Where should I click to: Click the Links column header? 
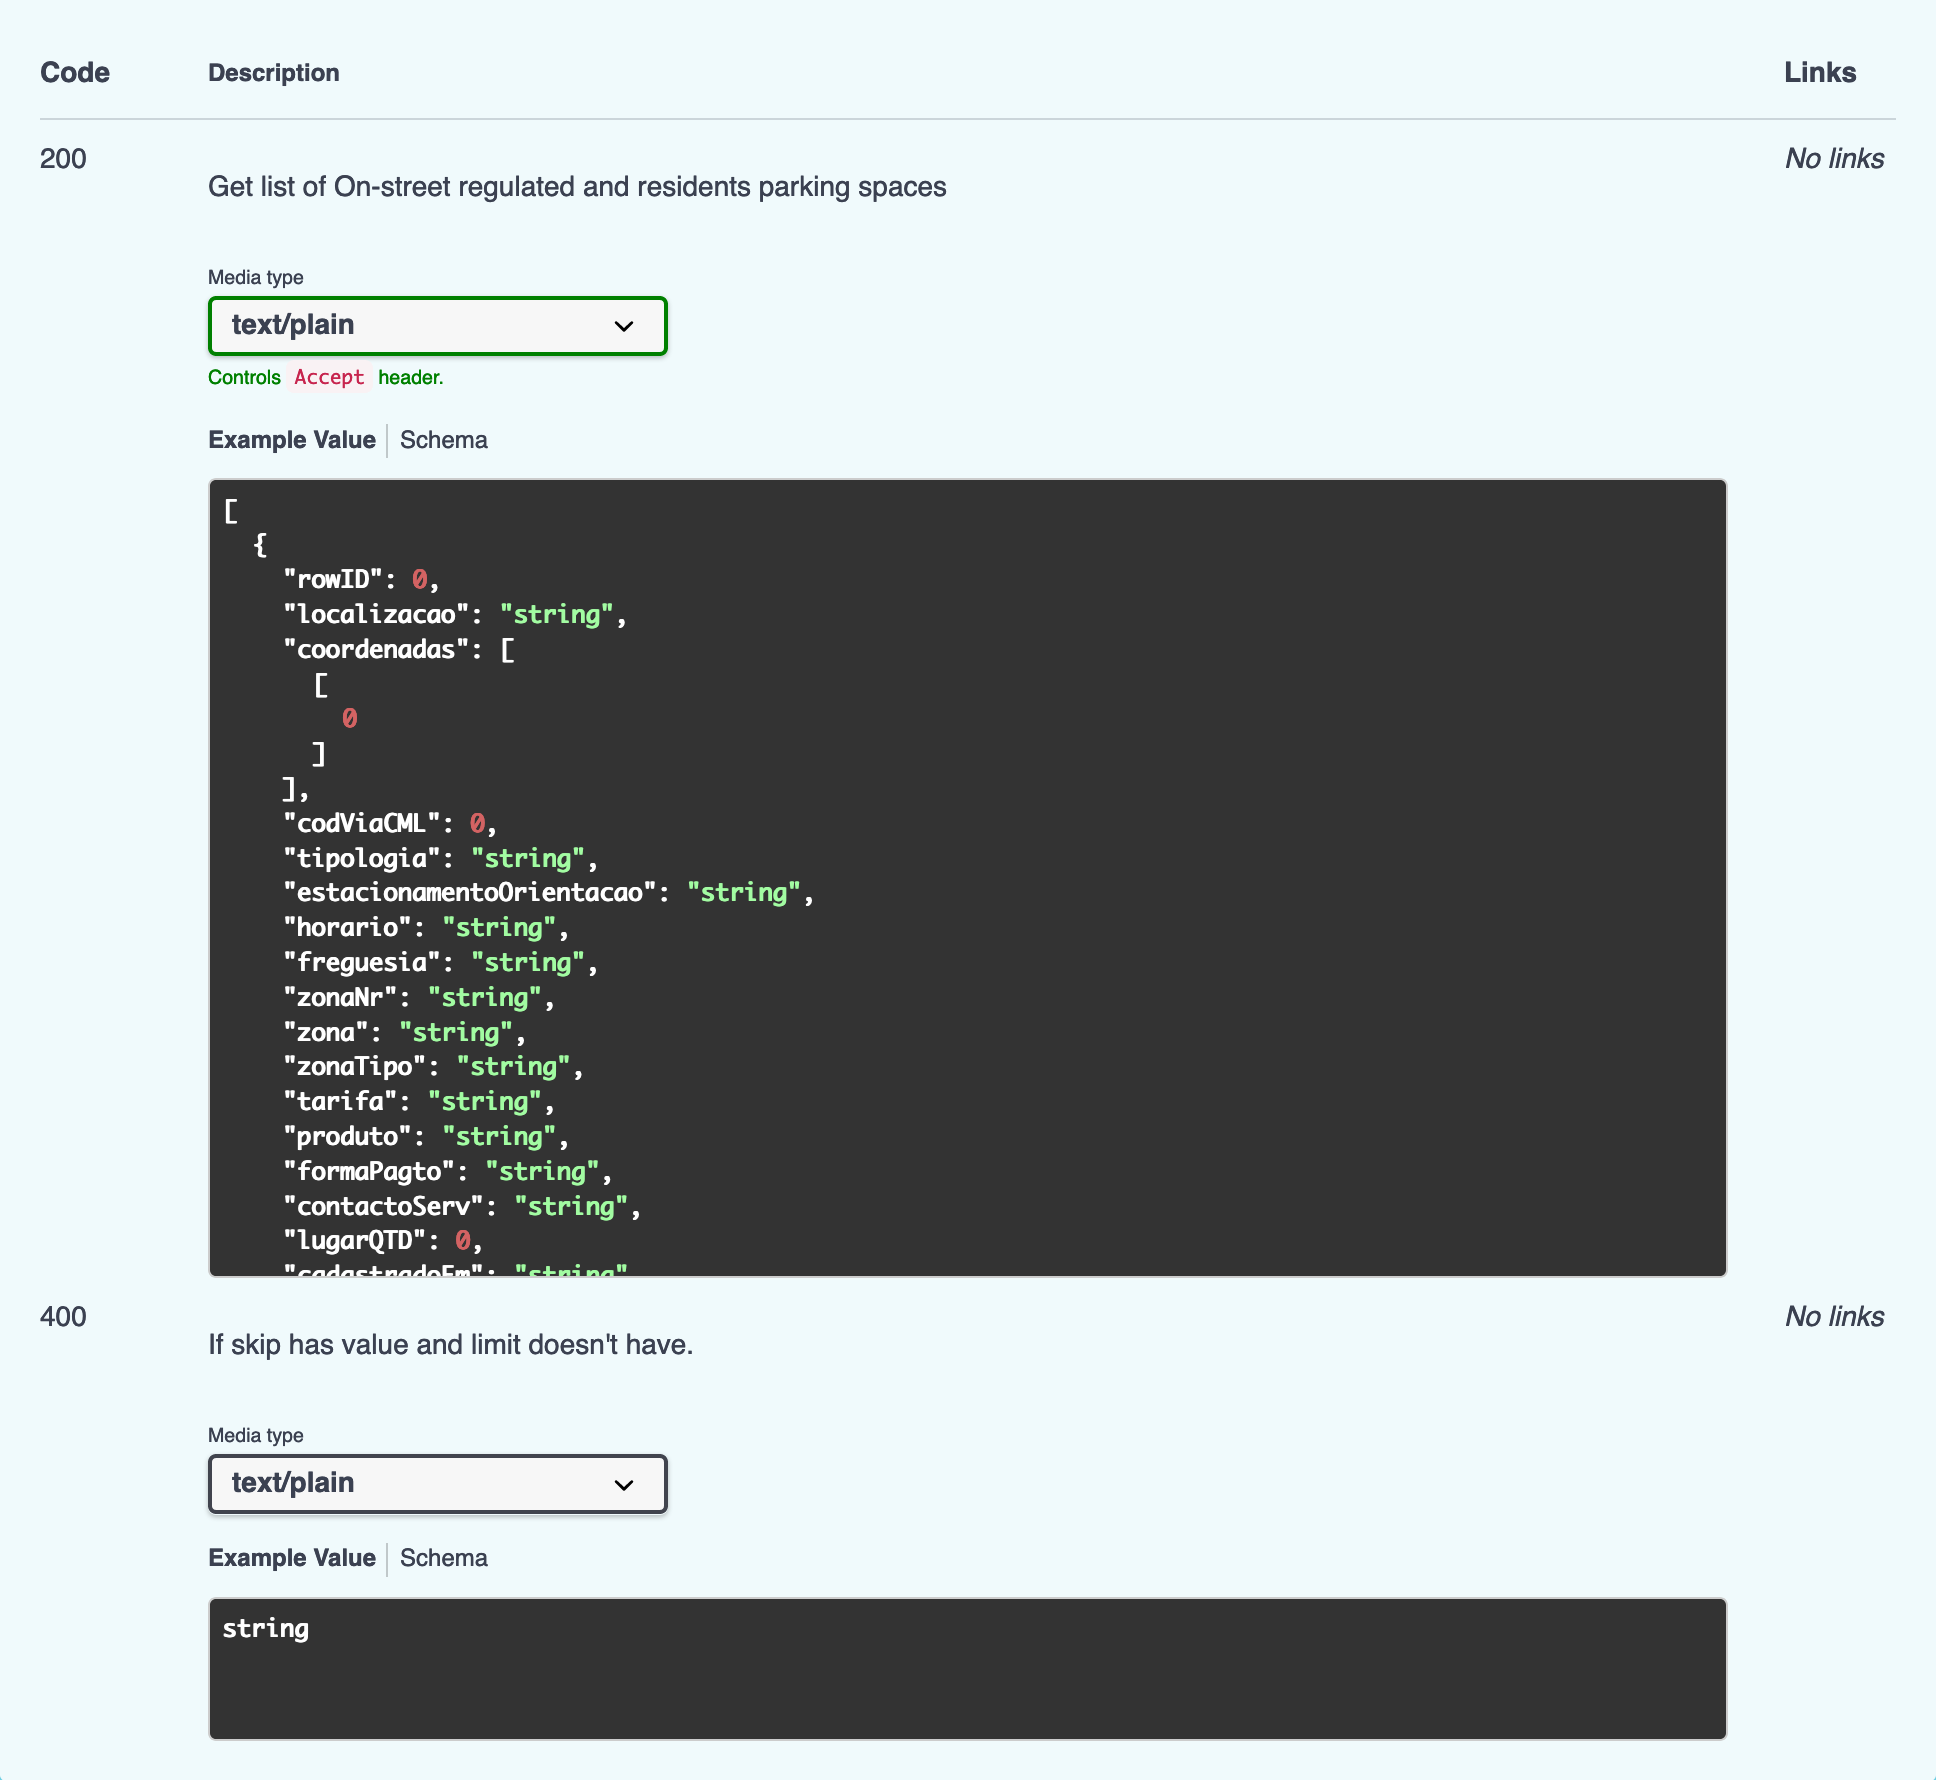coord(1820,73)
